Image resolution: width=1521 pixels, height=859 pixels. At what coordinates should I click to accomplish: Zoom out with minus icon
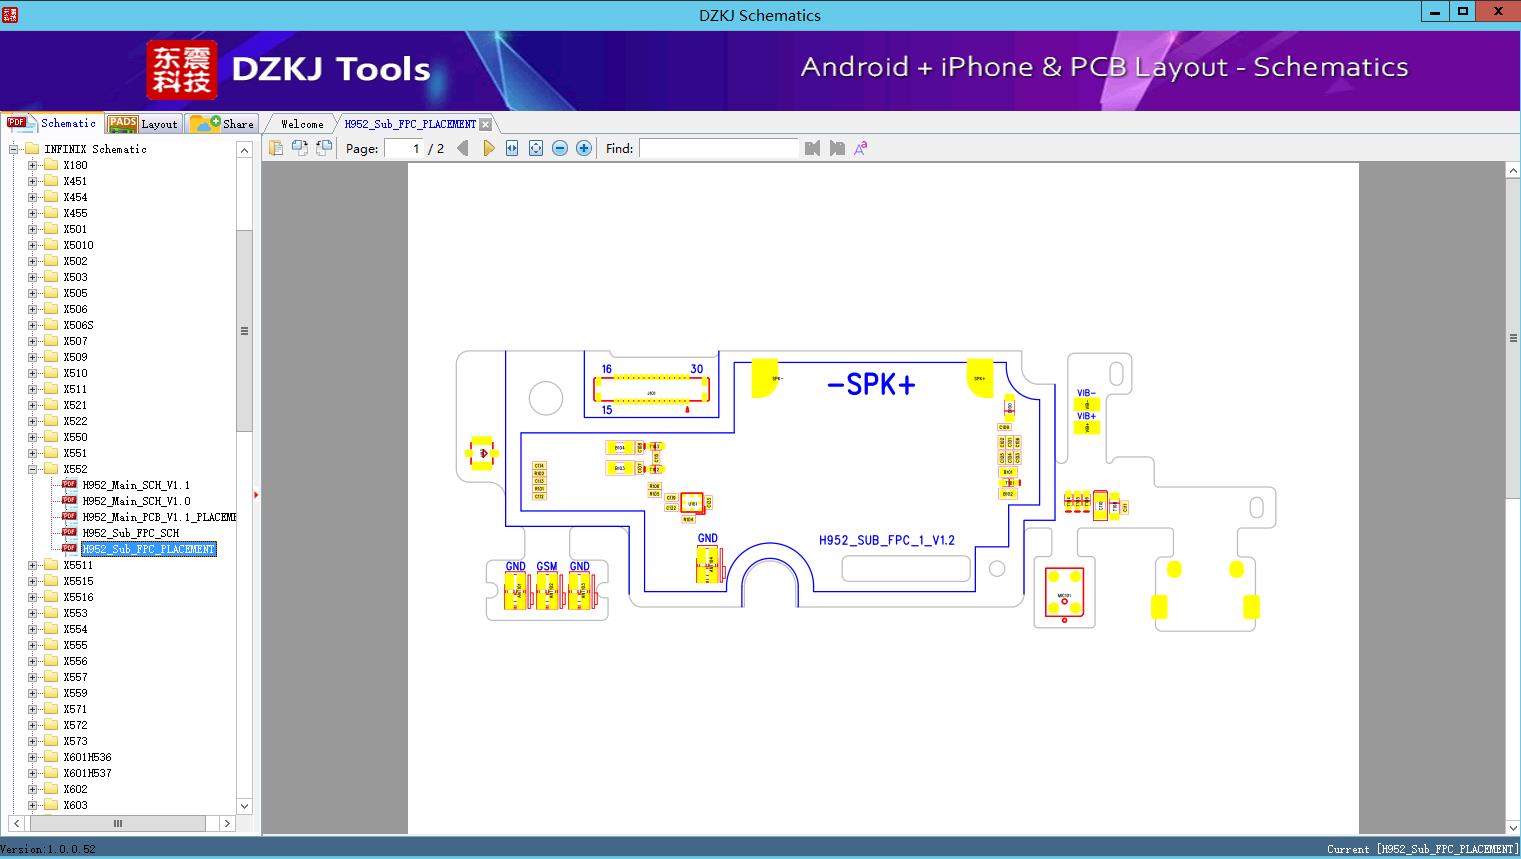560,148
